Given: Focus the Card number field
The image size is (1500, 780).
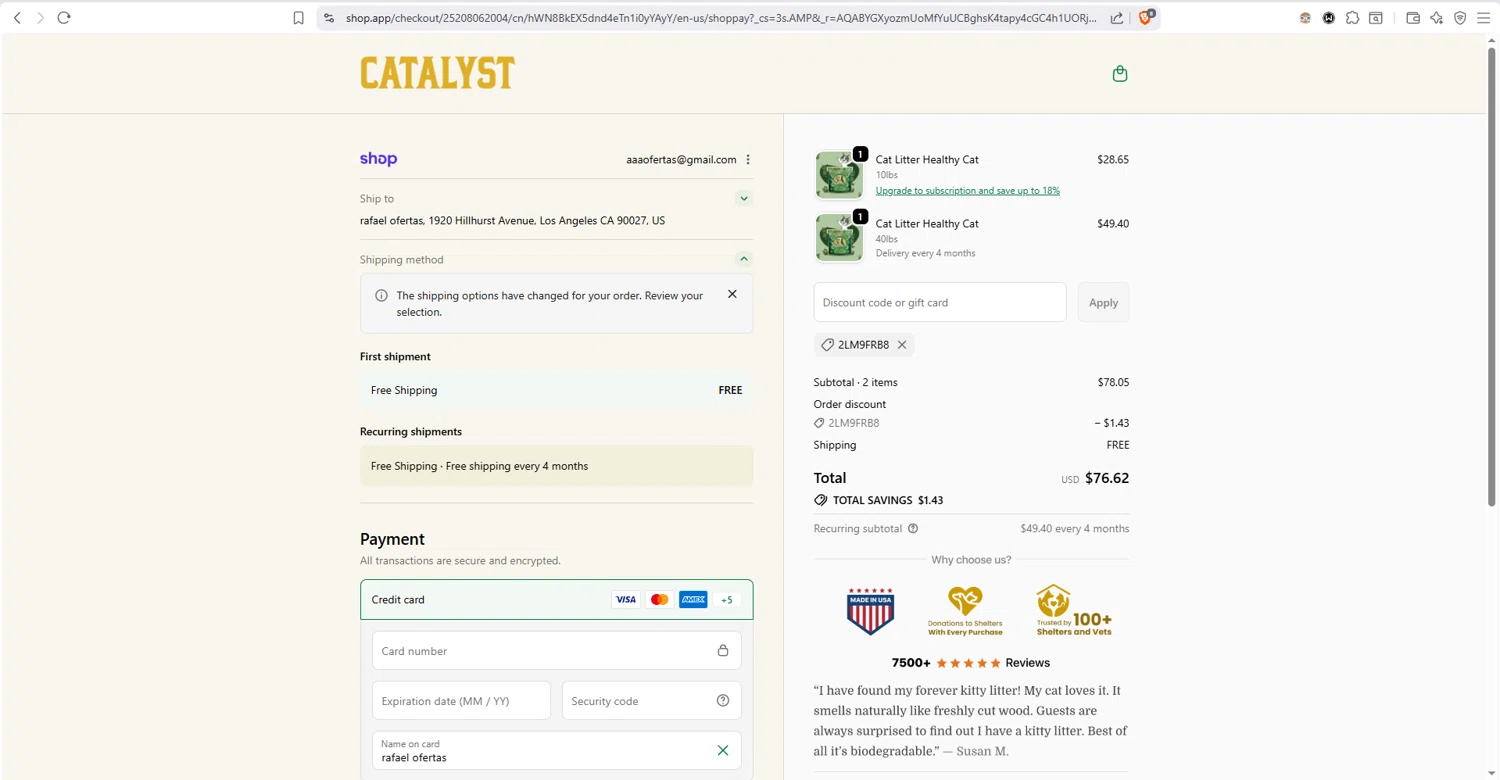Looking at the screenshot, I should point(557,651).
